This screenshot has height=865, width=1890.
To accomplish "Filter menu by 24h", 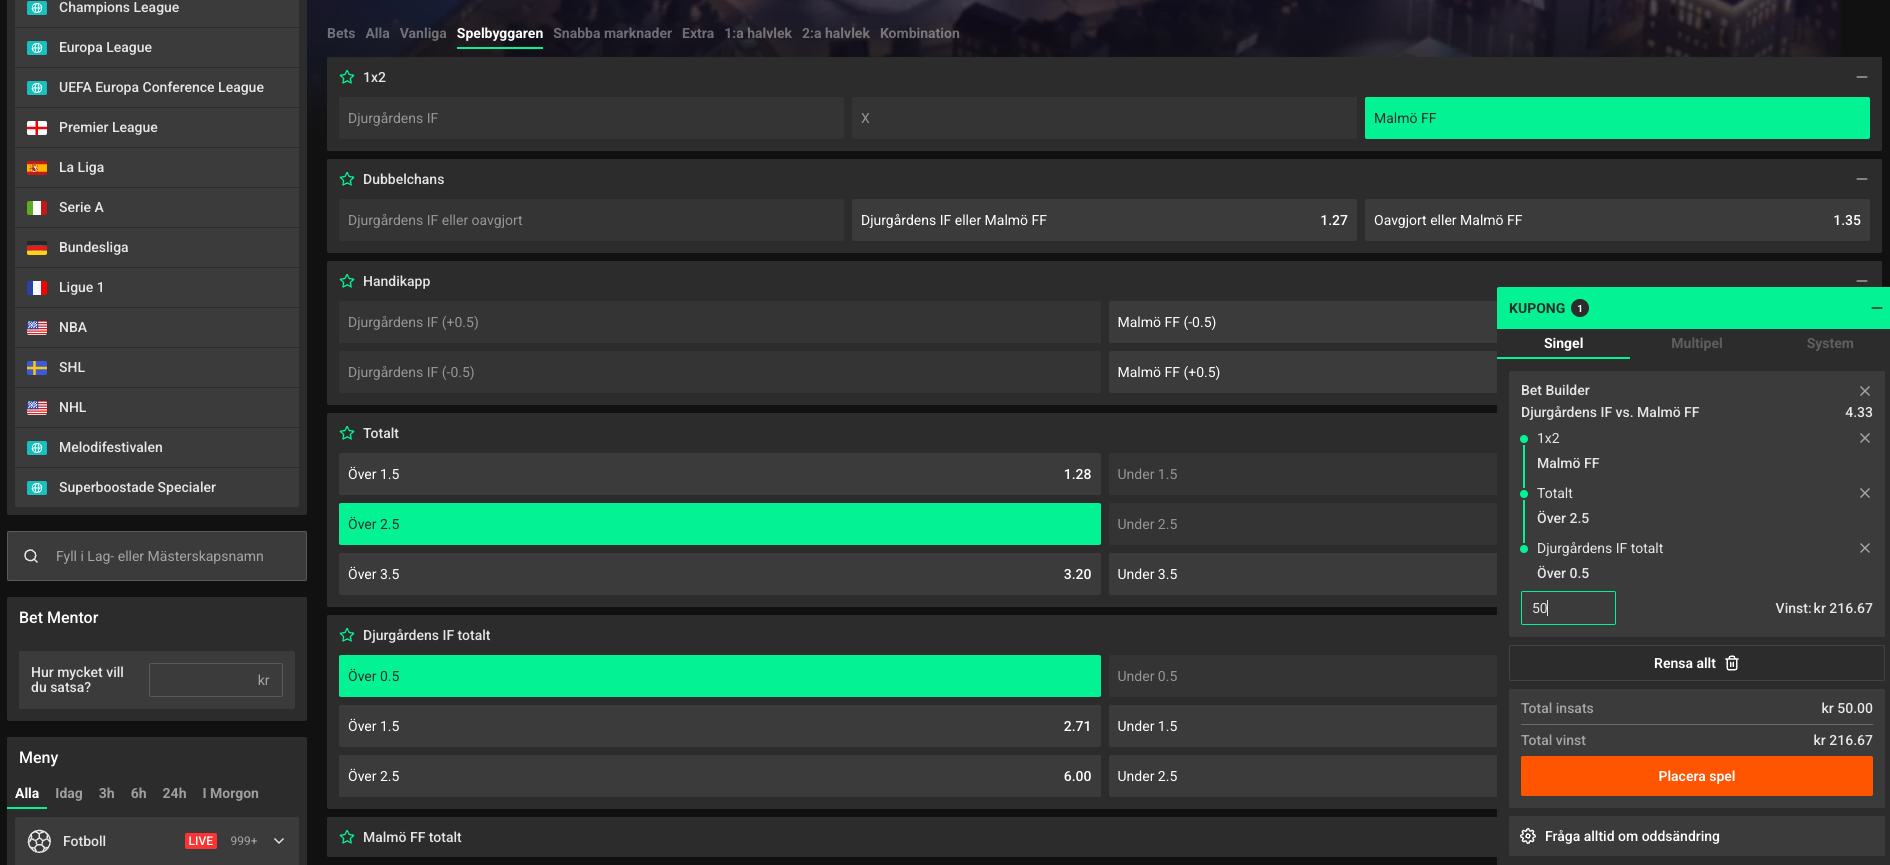I will [174, 793].
